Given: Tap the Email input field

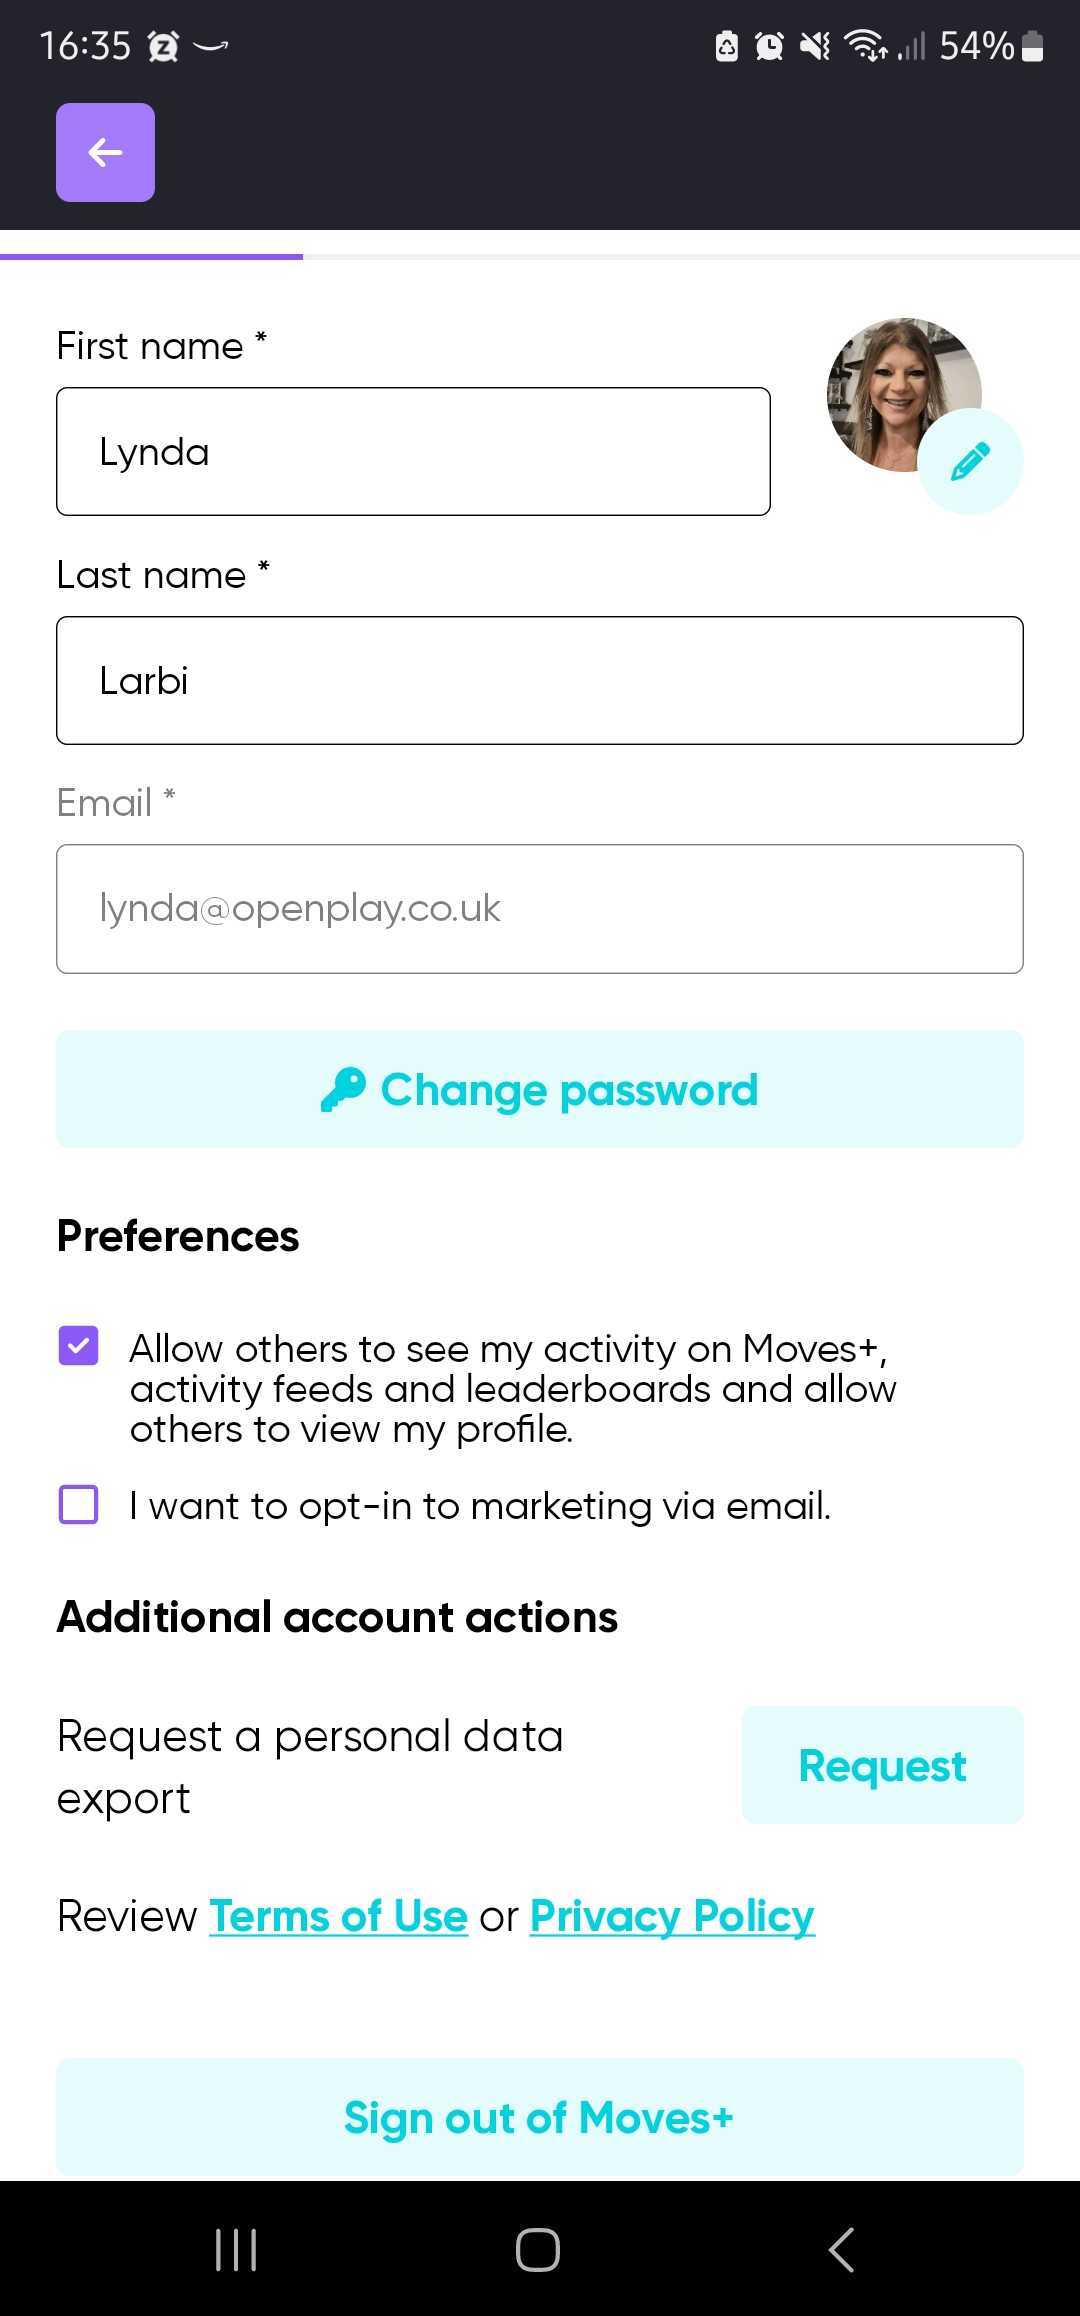Looking at the screenshot, I should [x=540, y=908].
